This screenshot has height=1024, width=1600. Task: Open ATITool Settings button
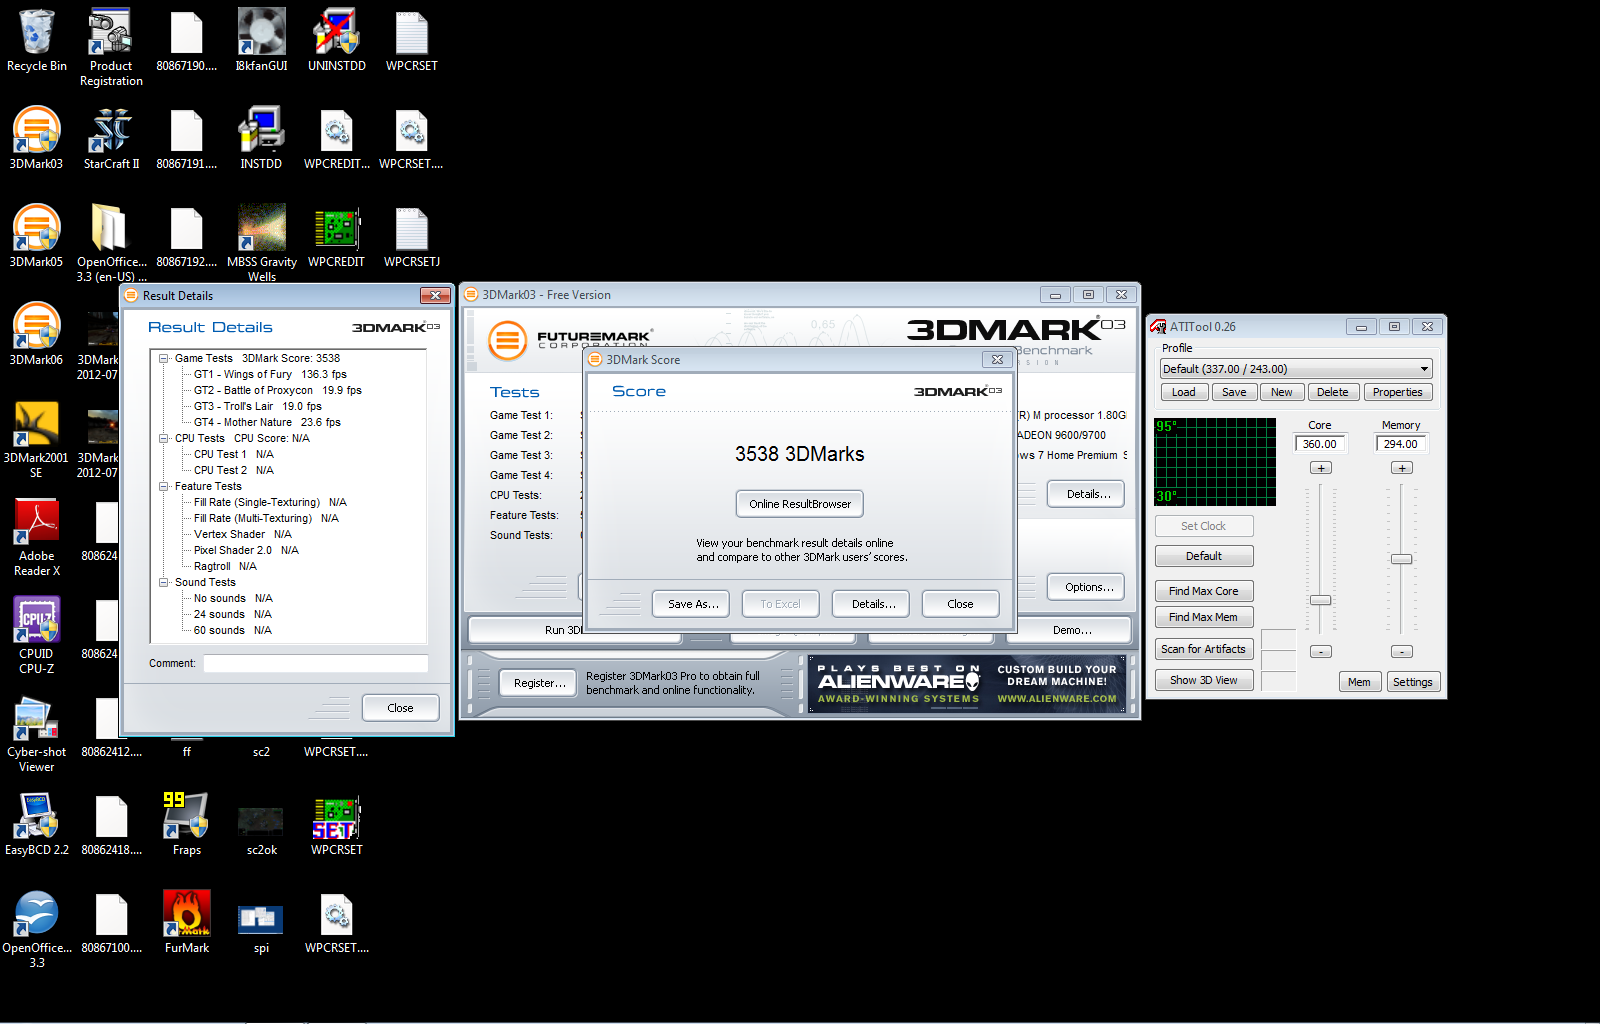pyautogui.click(x=1413, y=682)
